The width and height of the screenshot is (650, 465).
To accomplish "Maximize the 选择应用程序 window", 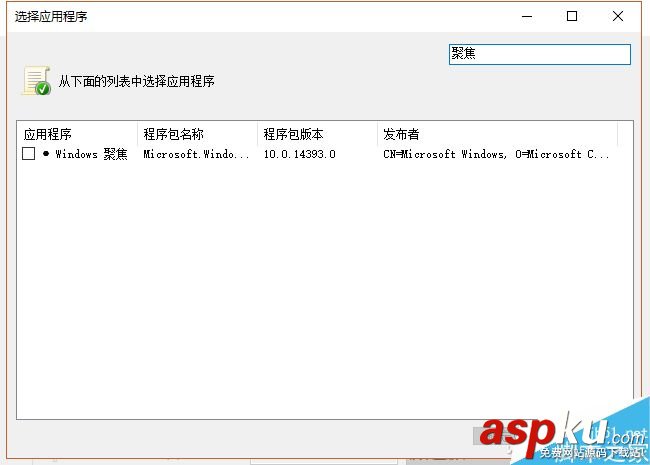I will [572, 17].
